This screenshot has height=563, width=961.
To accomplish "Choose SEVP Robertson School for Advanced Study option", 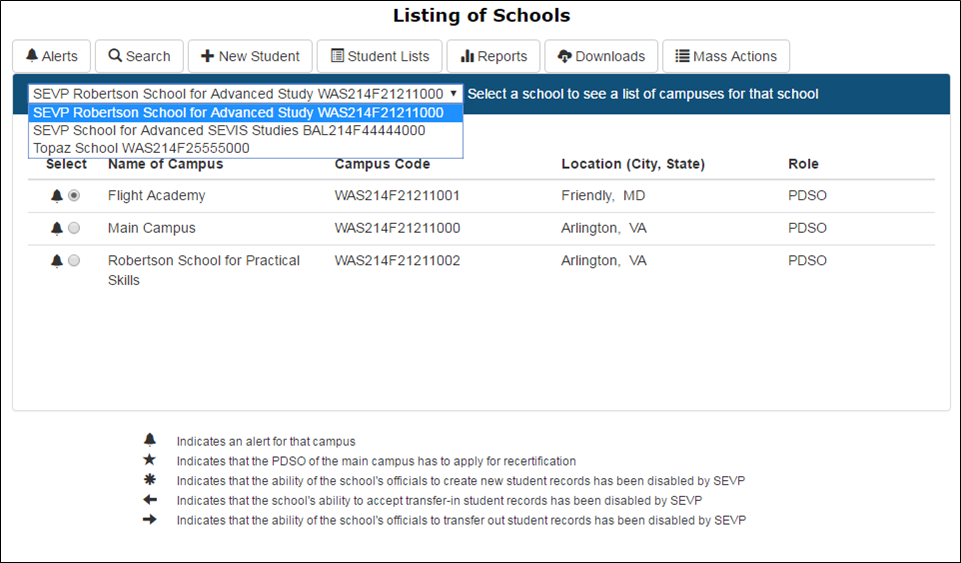I will [x=245, y=113].
